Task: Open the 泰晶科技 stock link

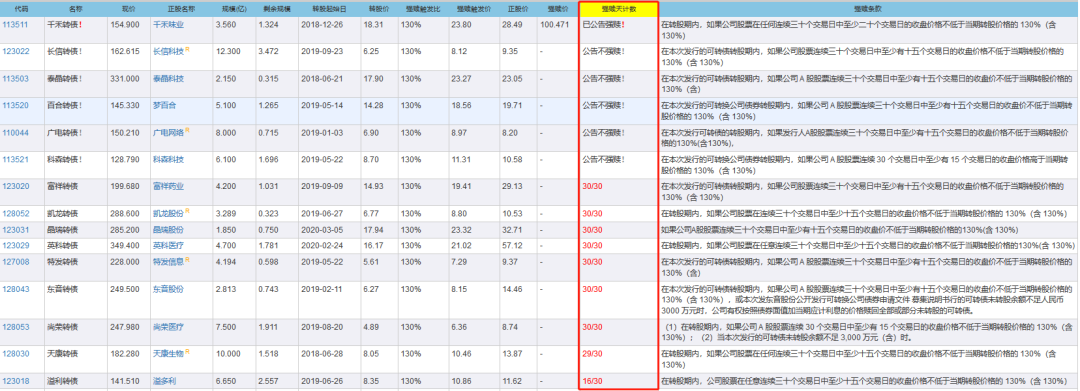Action: pyautogui.click(x=168, y=78)
